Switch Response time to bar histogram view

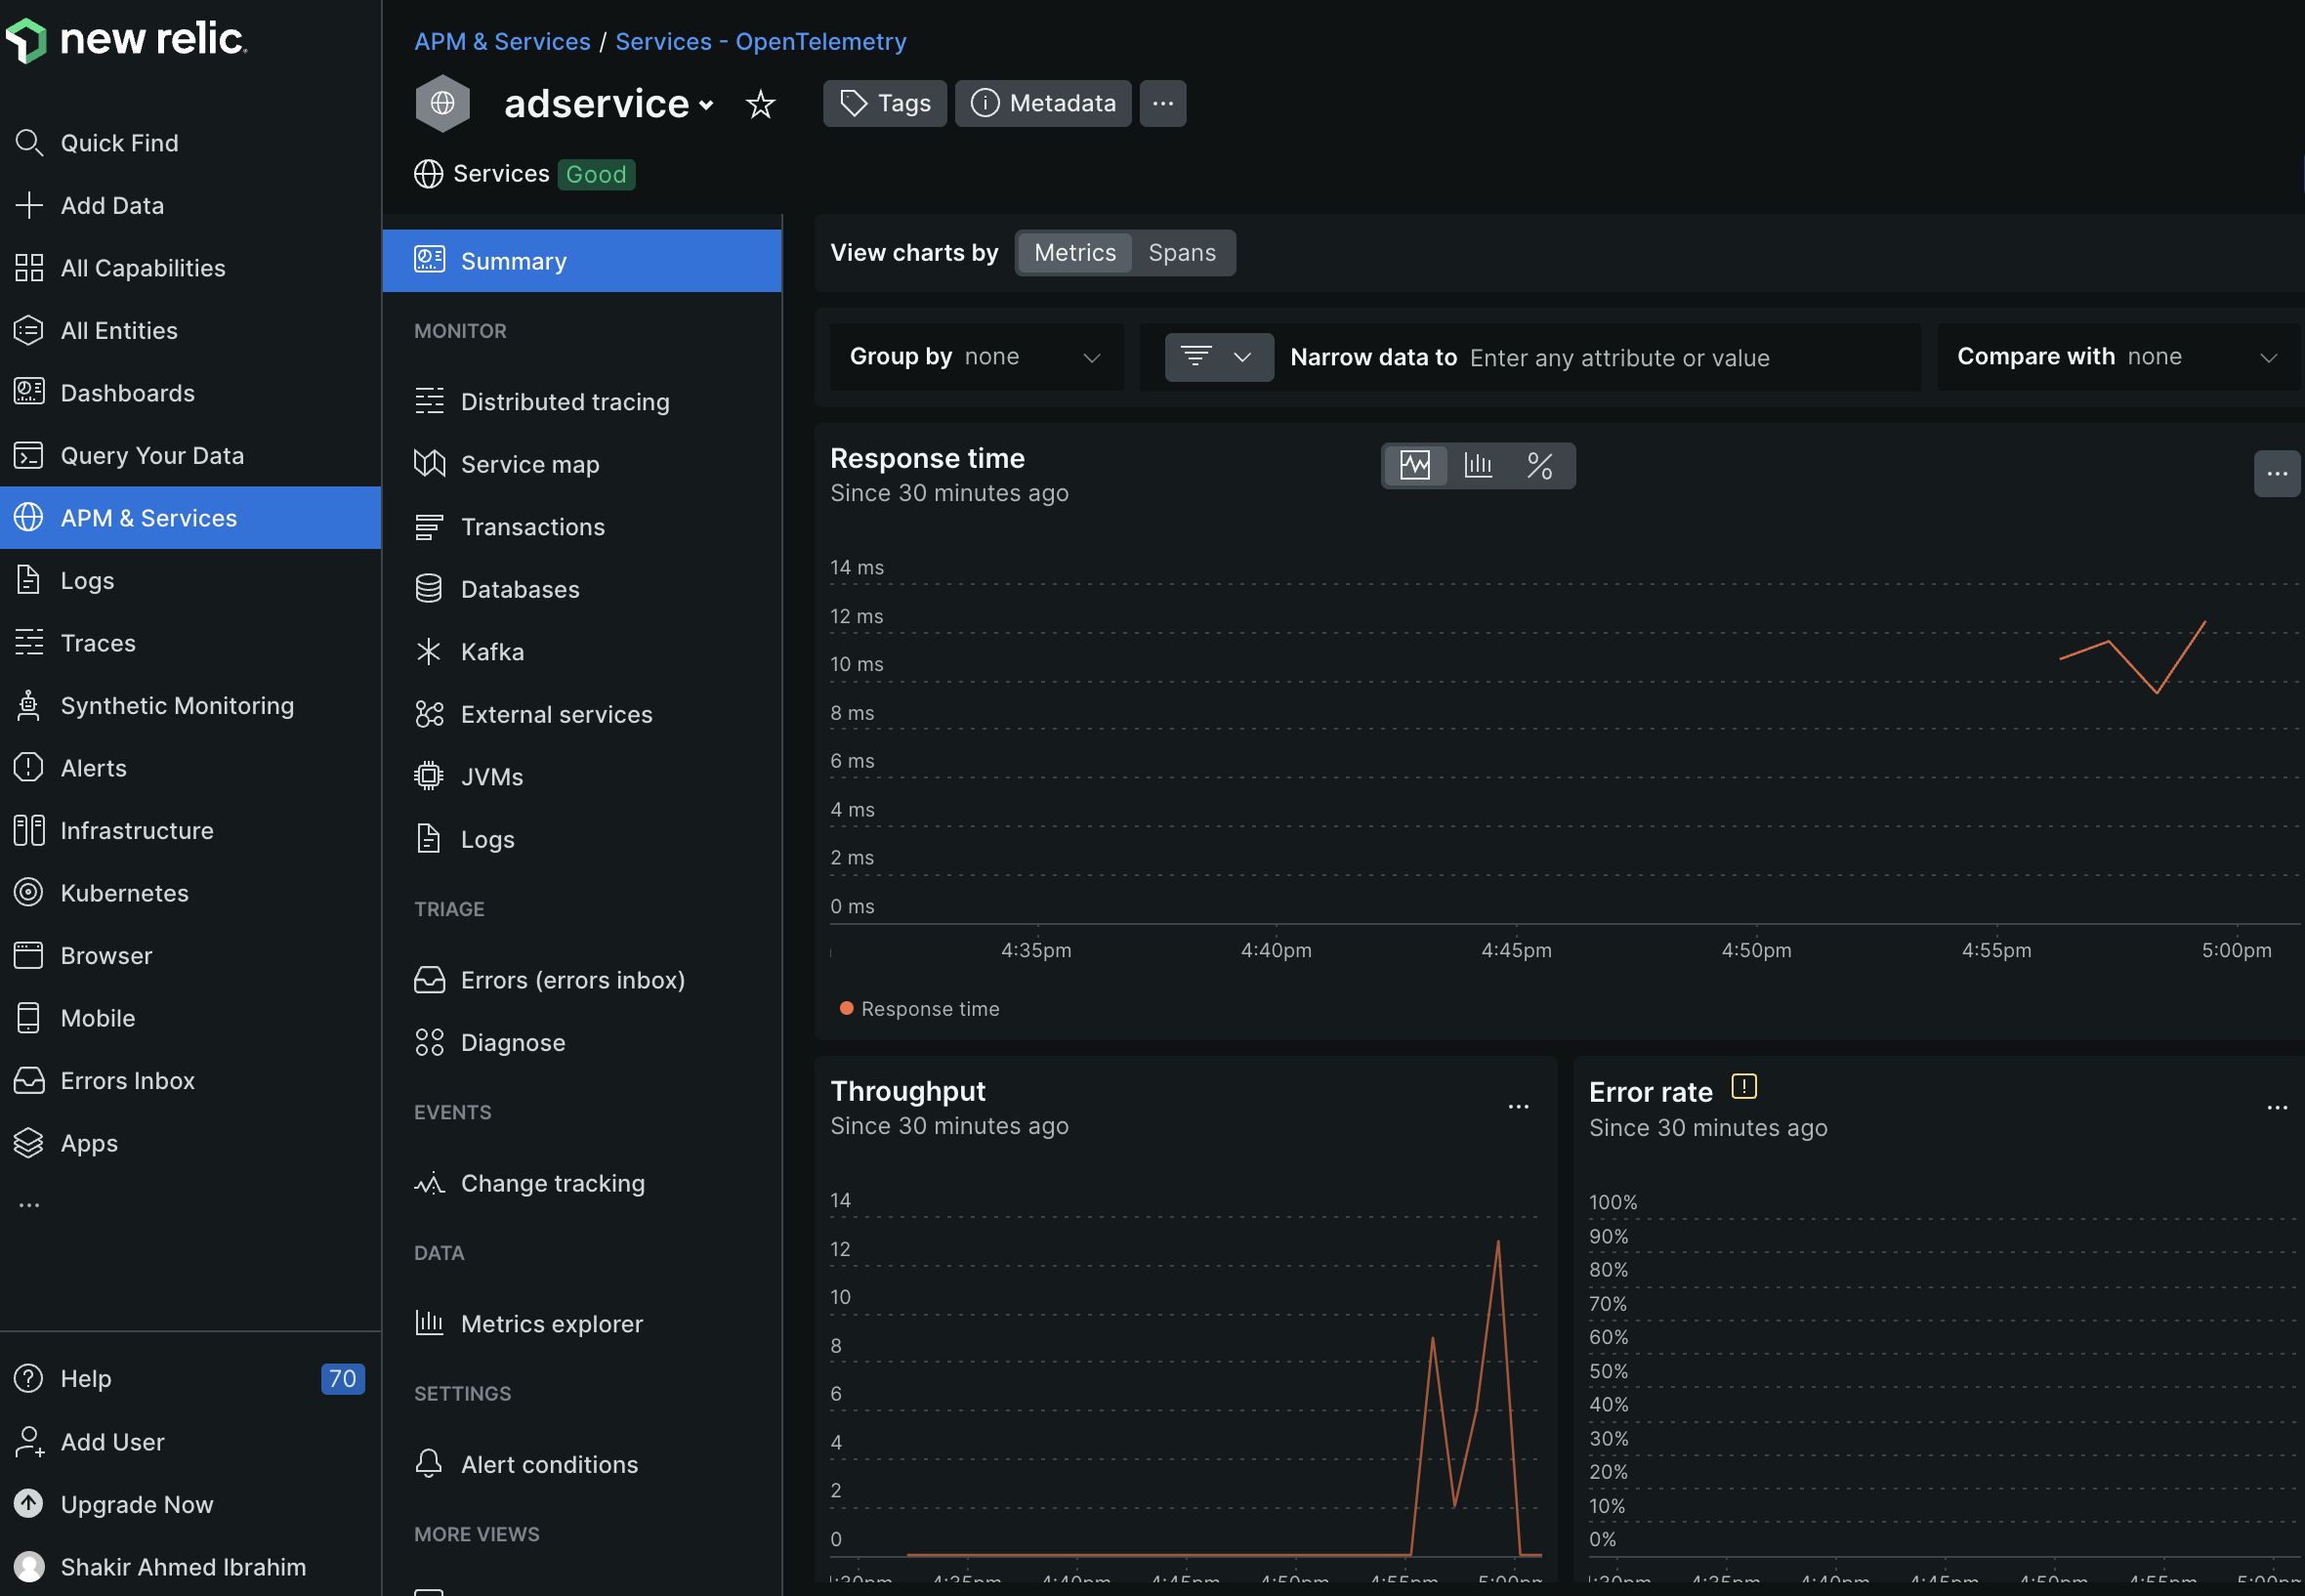tap(1478, 465)
